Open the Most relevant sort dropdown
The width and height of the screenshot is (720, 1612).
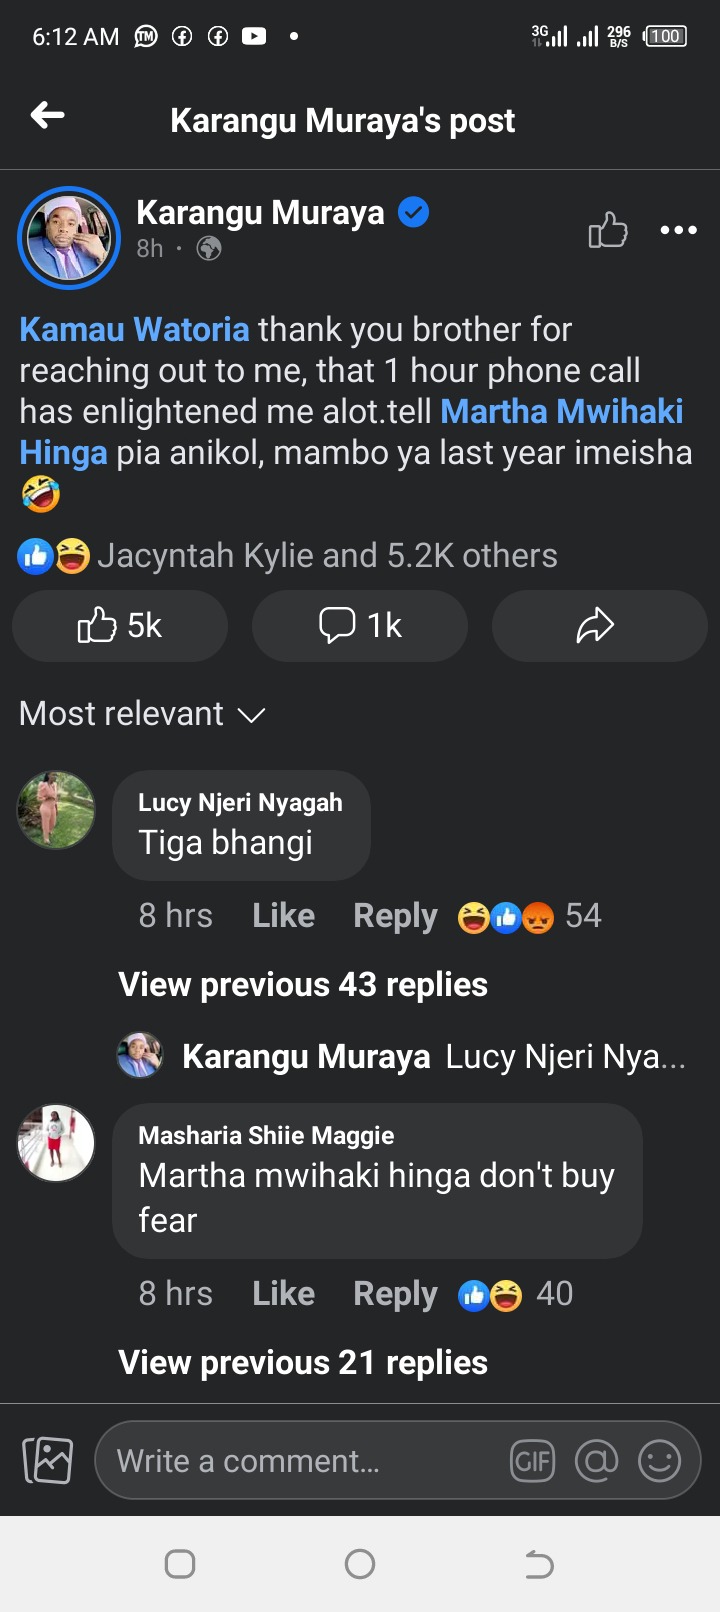pos(142,714)
